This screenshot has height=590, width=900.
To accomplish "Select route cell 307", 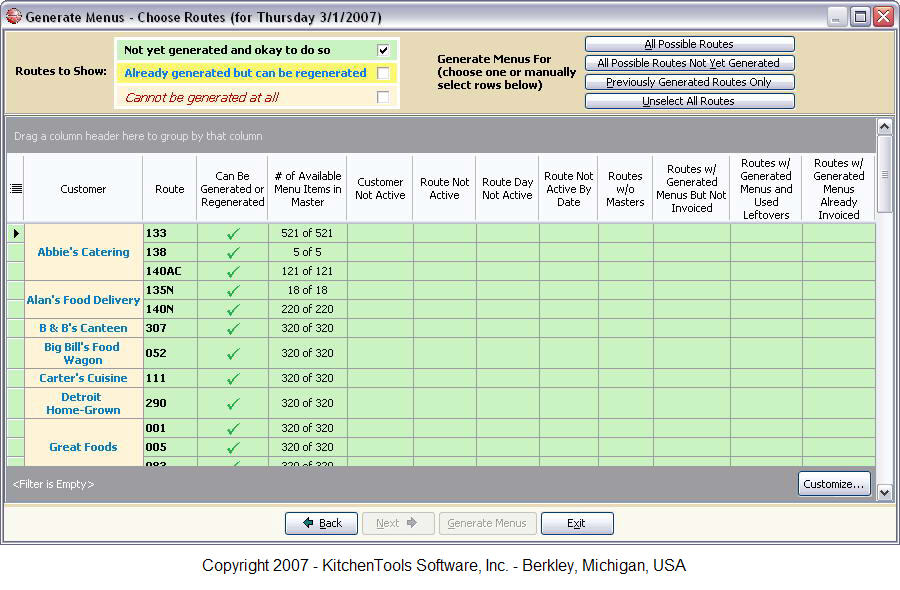I will (x=170, y=328).
